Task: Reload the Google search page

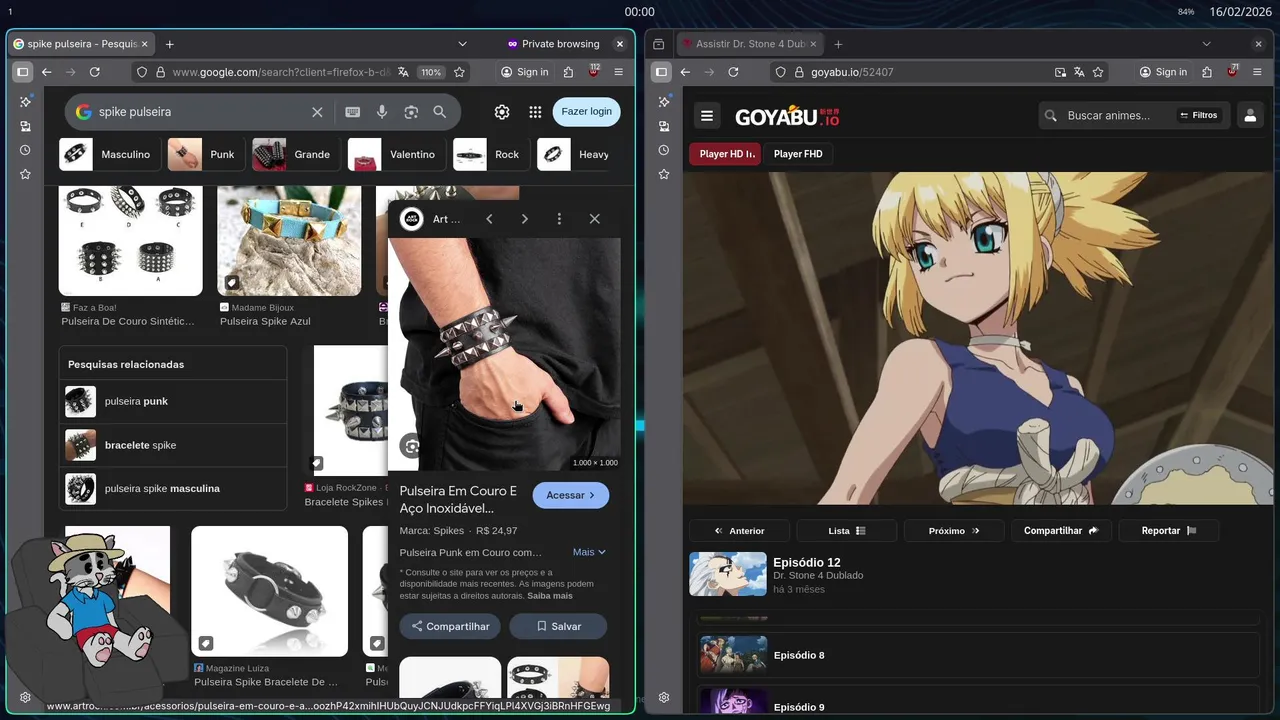Action: (94, 72)
